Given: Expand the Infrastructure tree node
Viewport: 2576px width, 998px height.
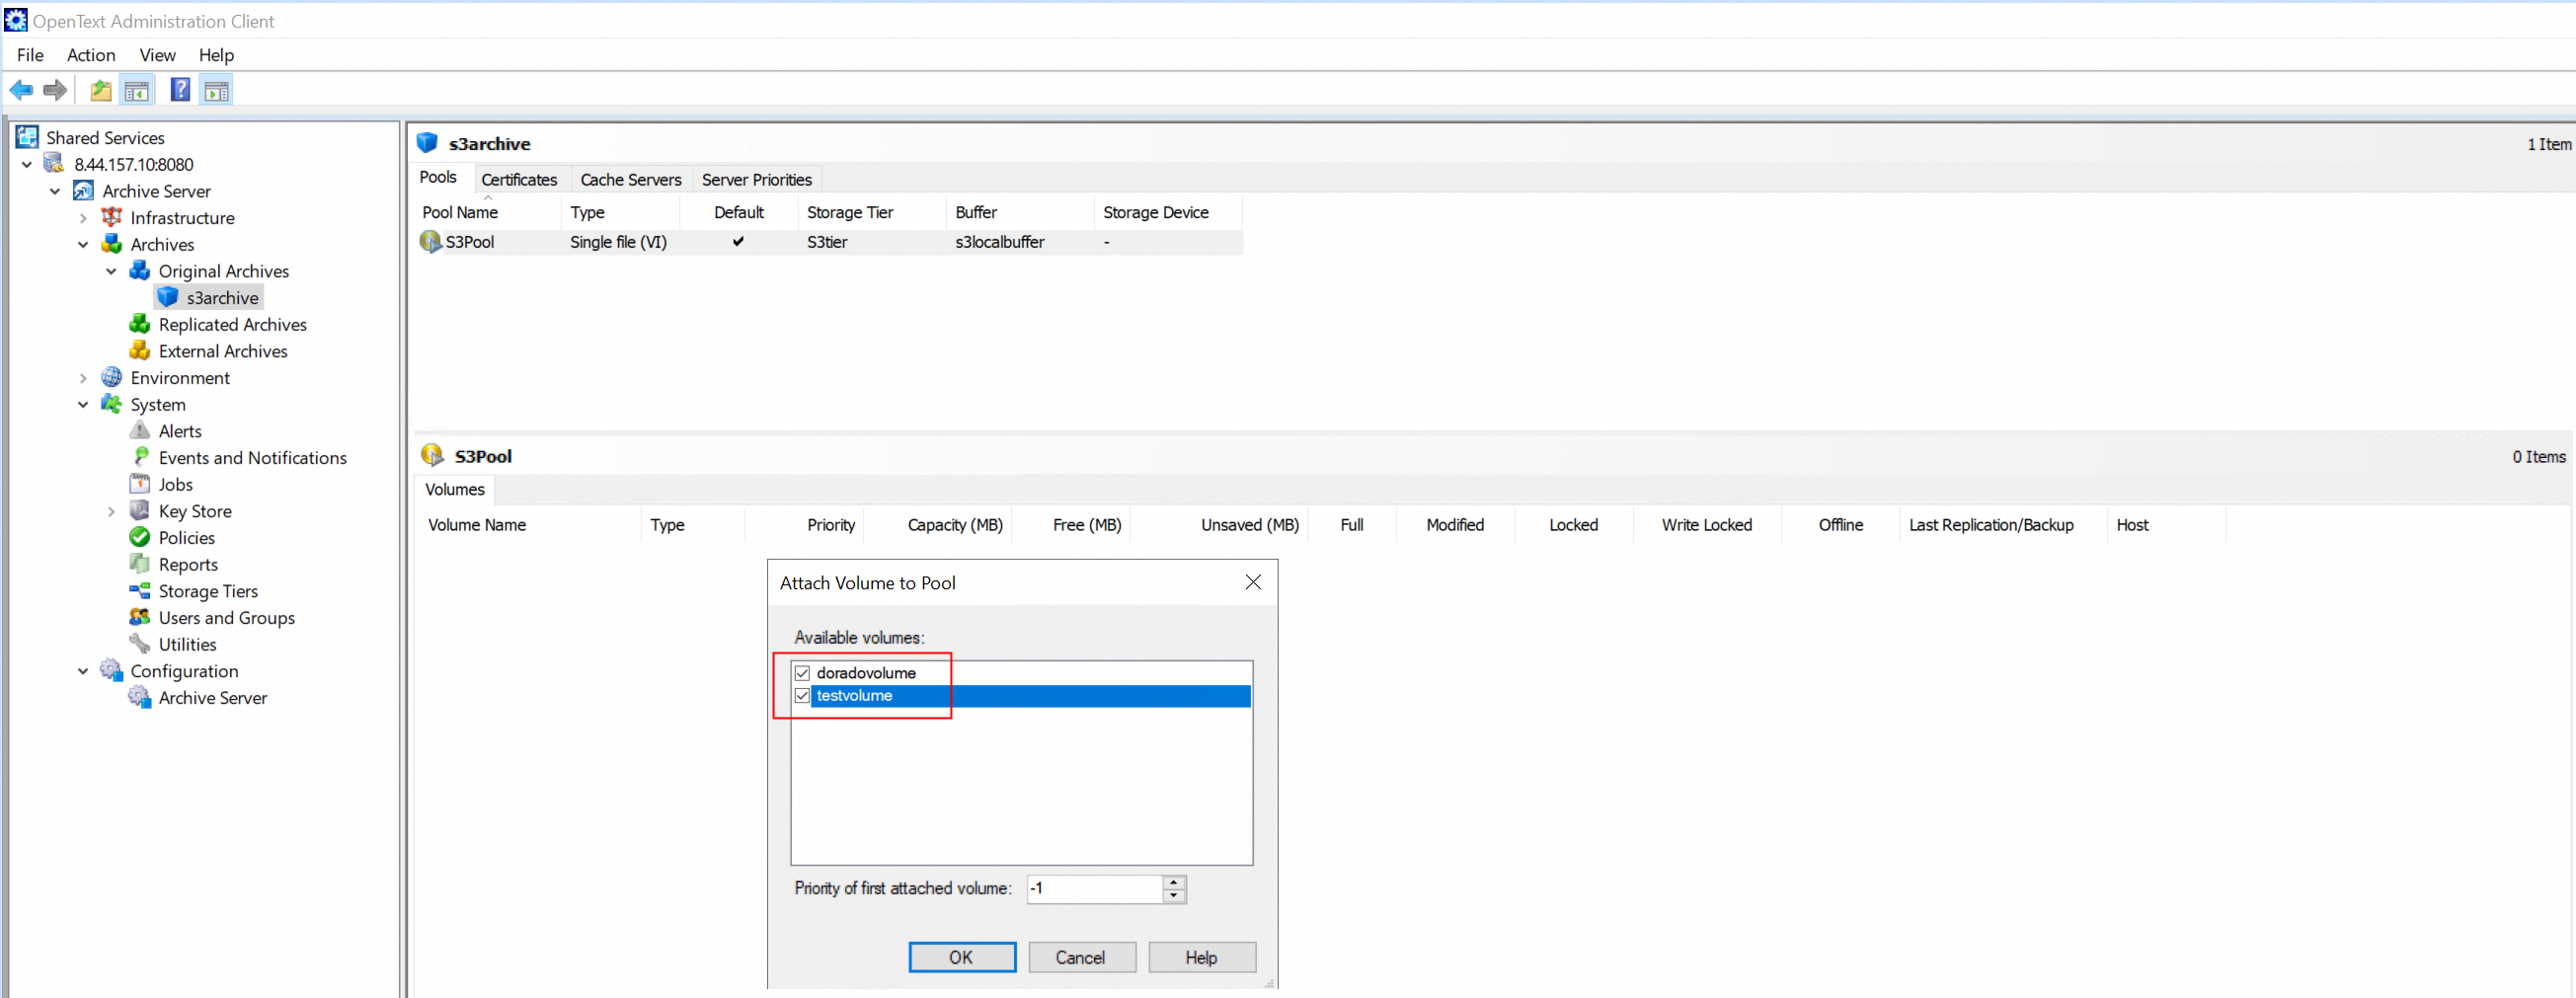Looking at the screenshot, I should [83, 218].
